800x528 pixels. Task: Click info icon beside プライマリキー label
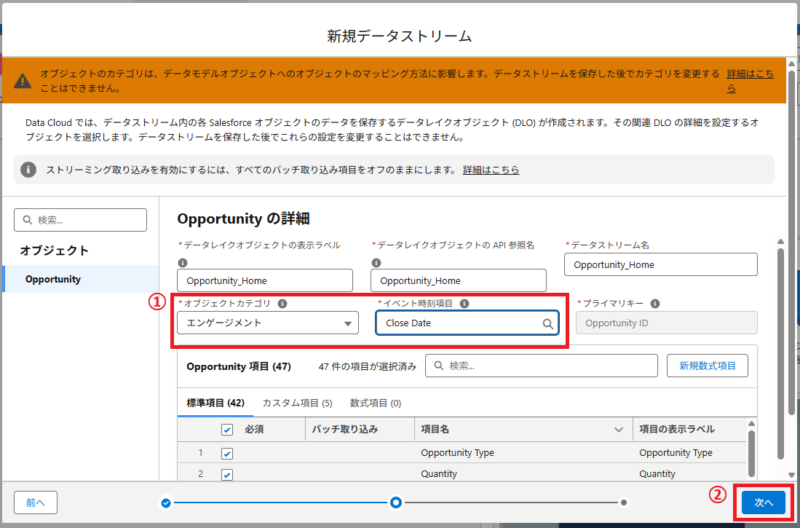click(x=654, y=303)
